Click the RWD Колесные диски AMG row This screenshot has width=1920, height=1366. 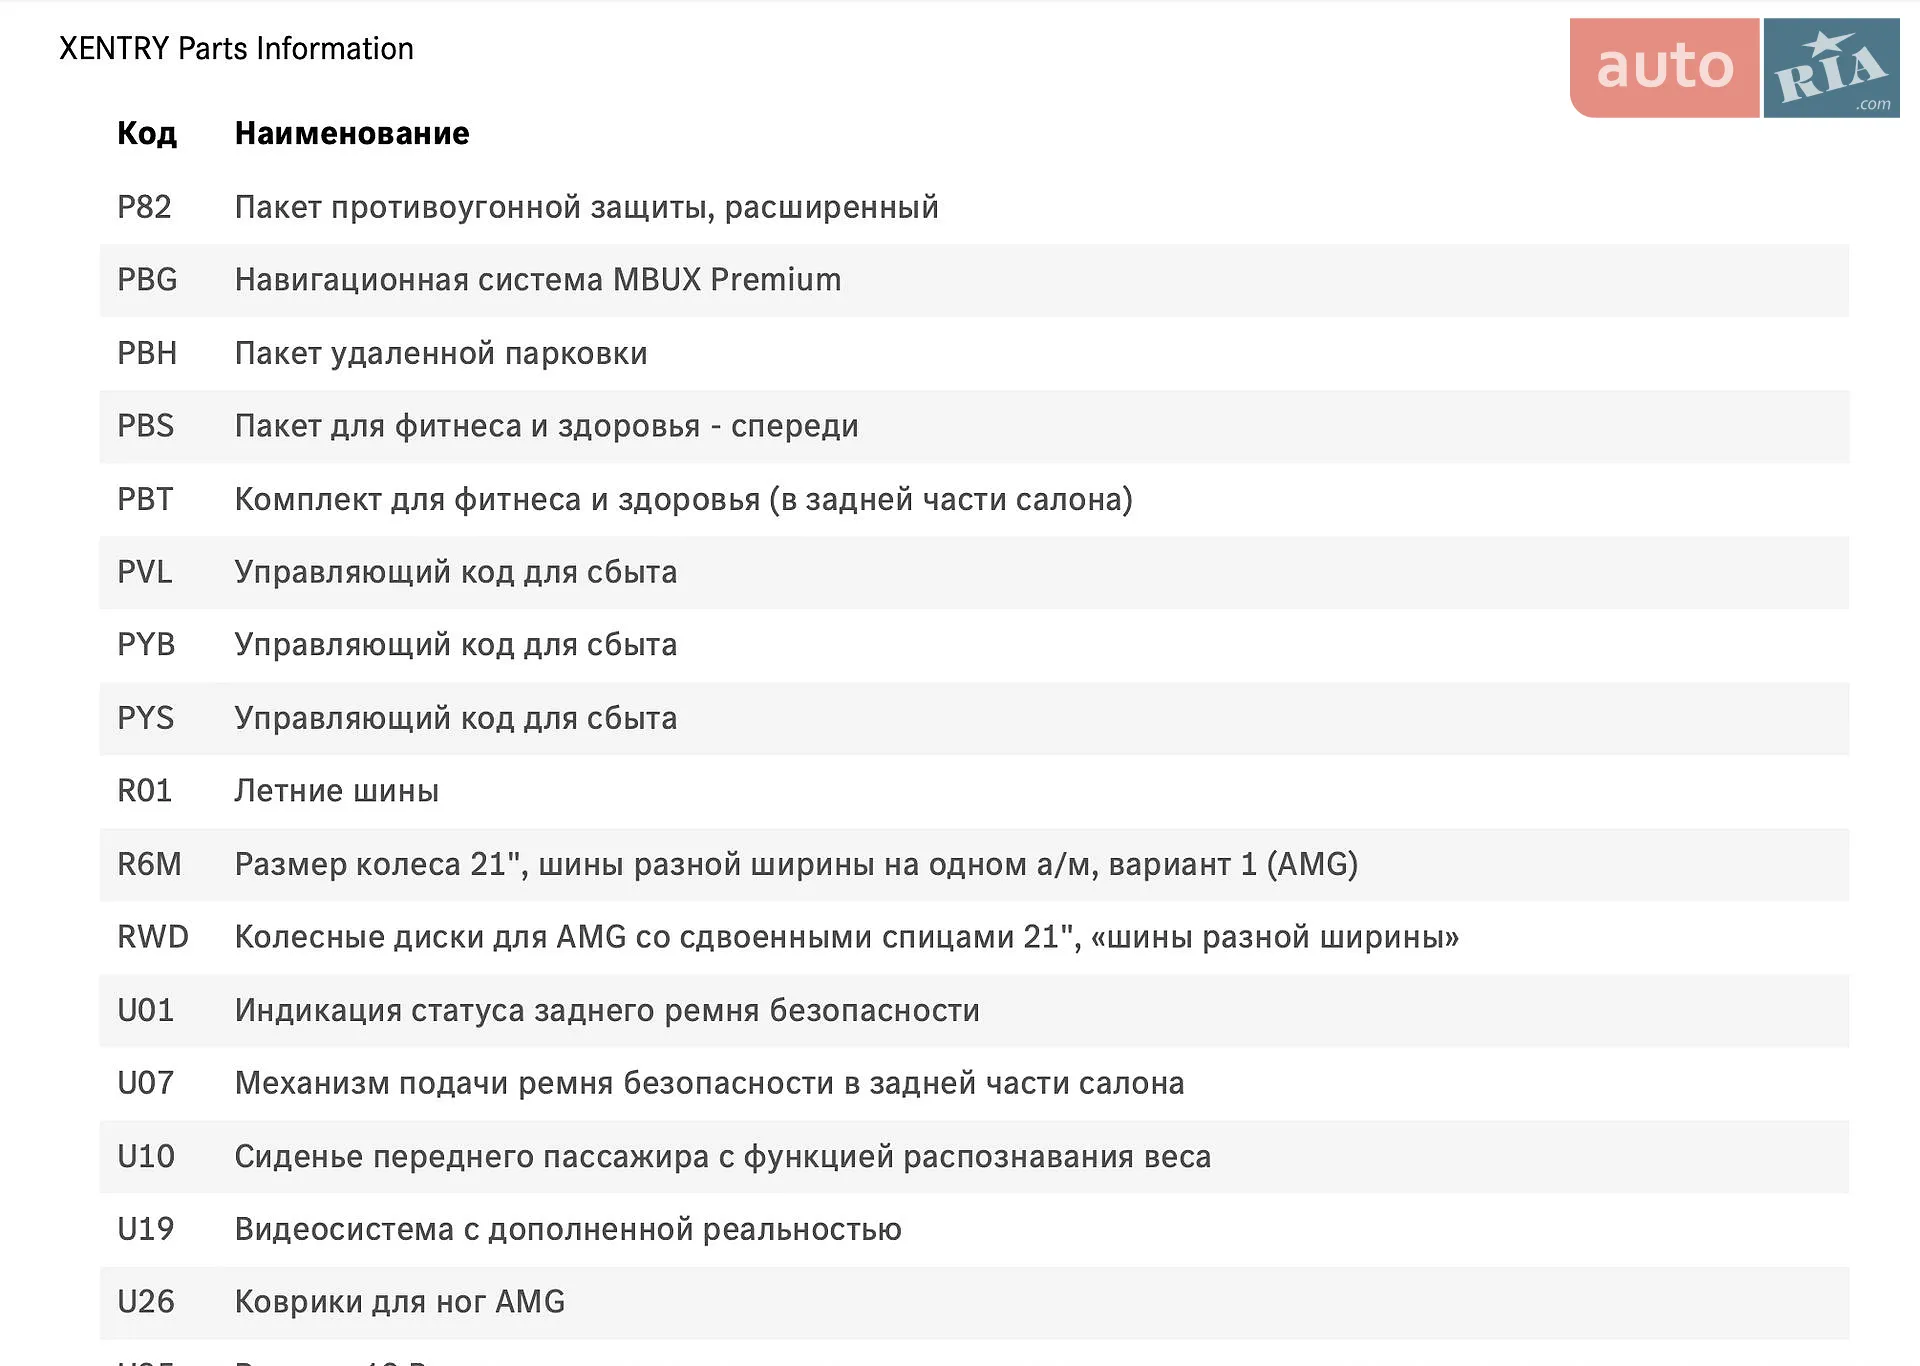coord(974,937)
